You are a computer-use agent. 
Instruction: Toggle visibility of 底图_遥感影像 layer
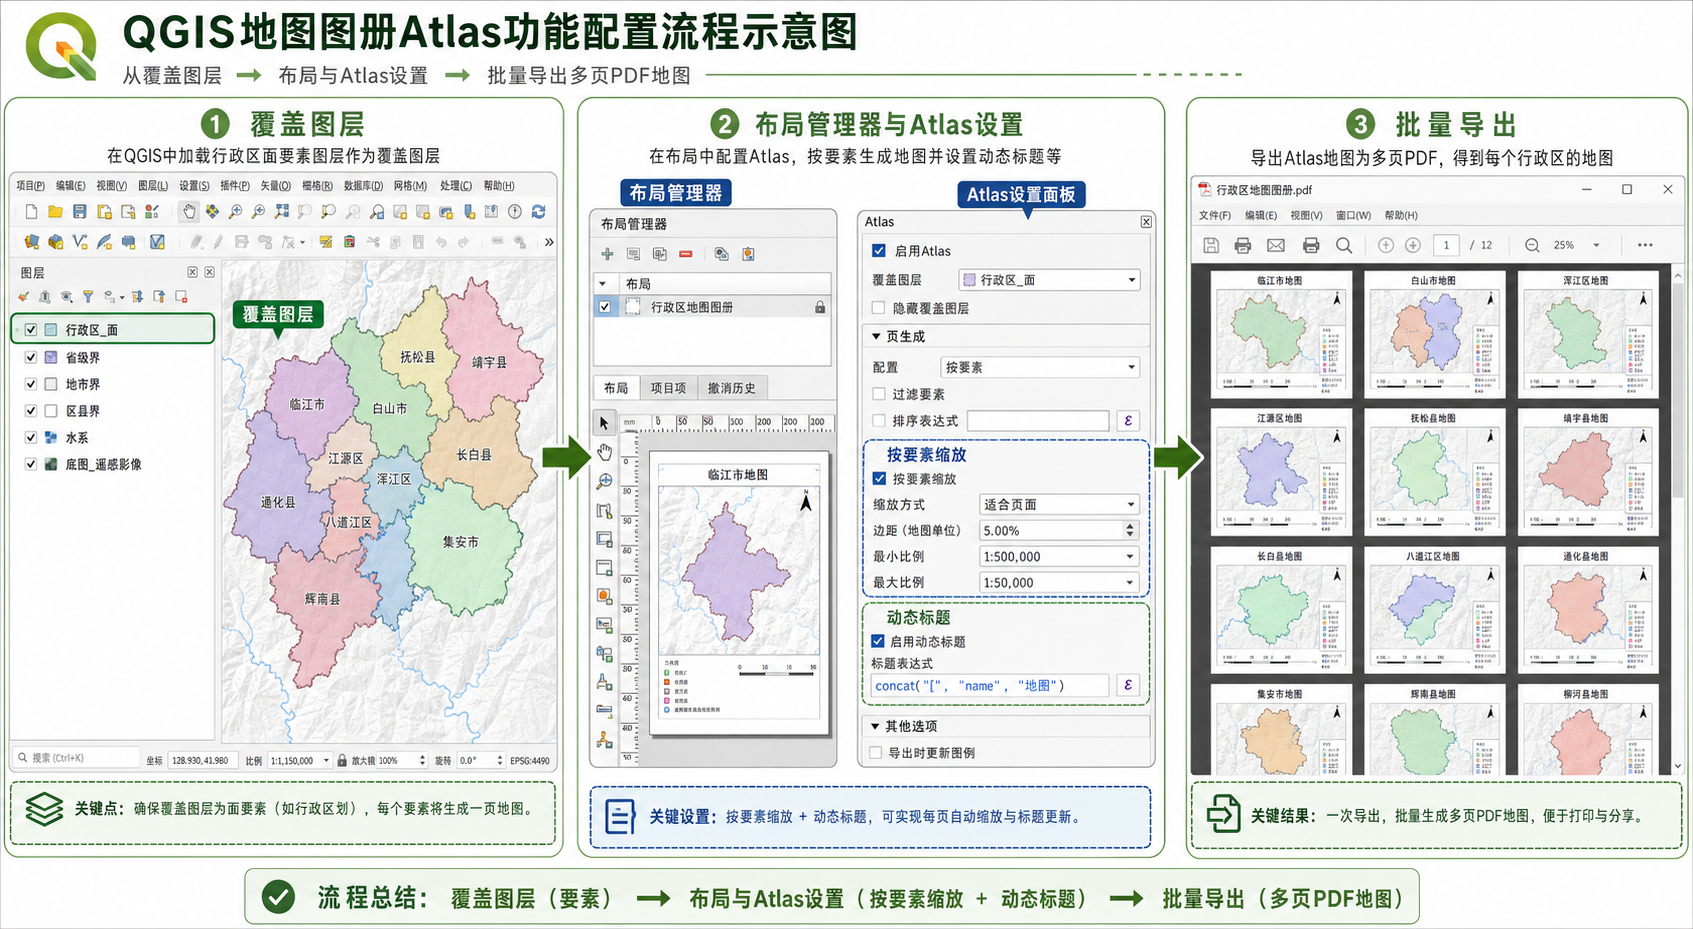[31, 464]
